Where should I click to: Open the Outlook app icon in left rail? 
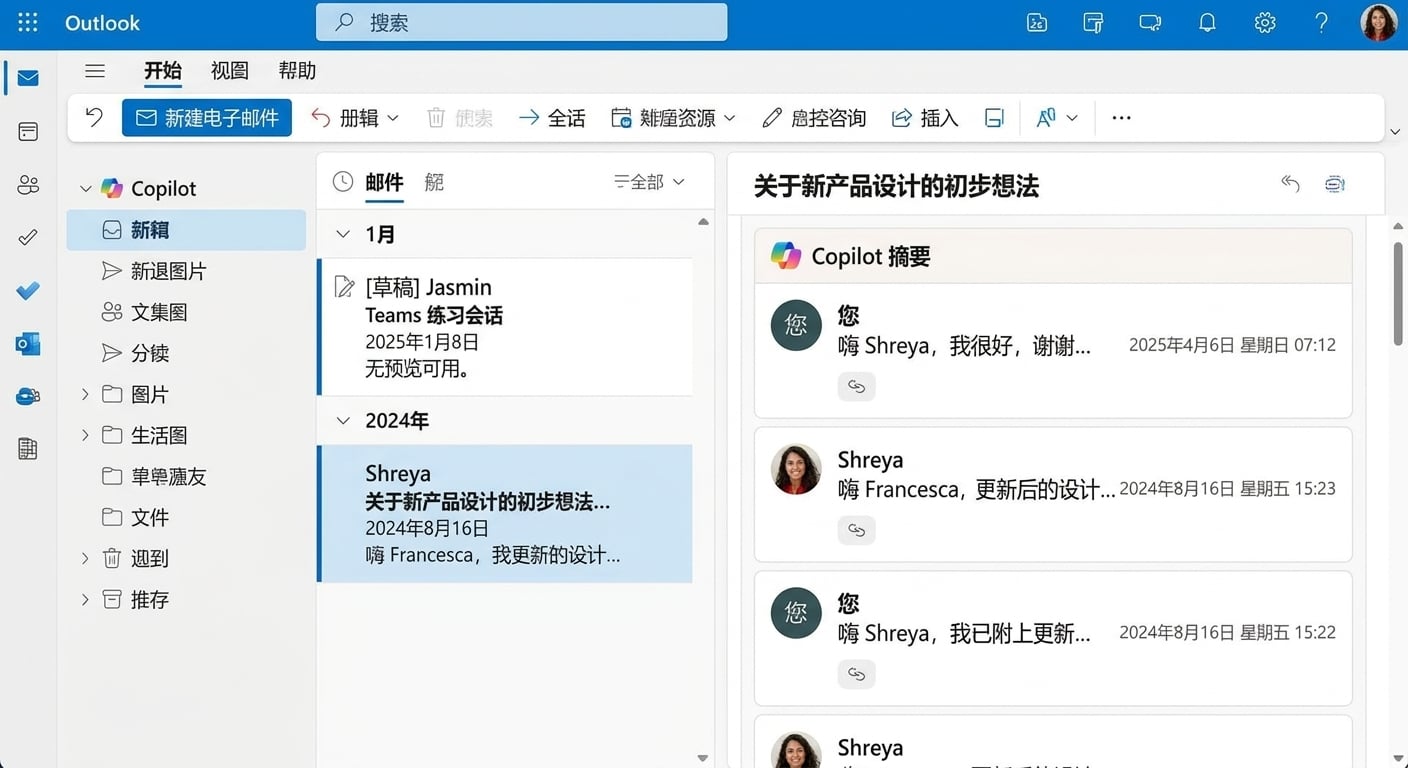pyautogui.click(x=28, y=344)
